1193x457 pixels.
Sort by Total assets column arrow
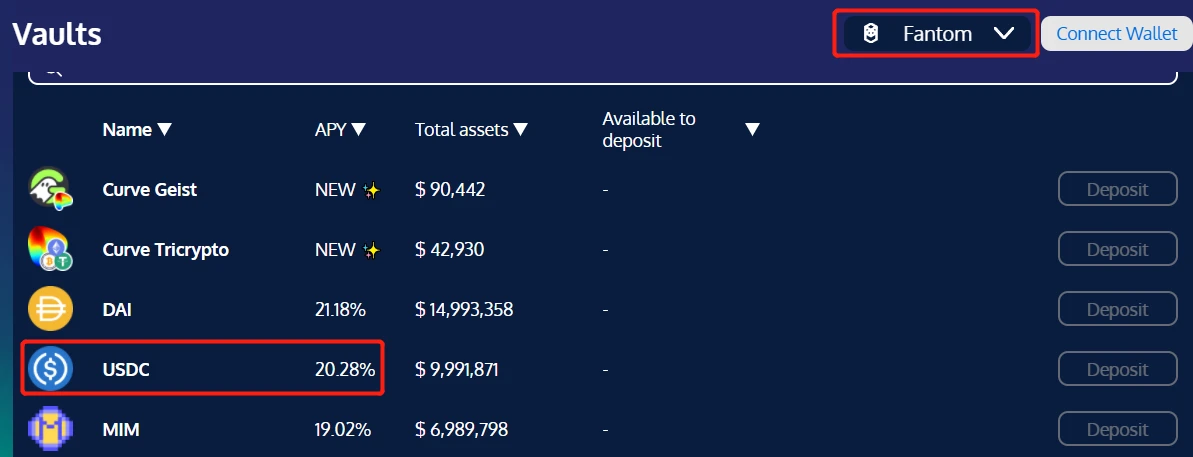pos(520,130)
